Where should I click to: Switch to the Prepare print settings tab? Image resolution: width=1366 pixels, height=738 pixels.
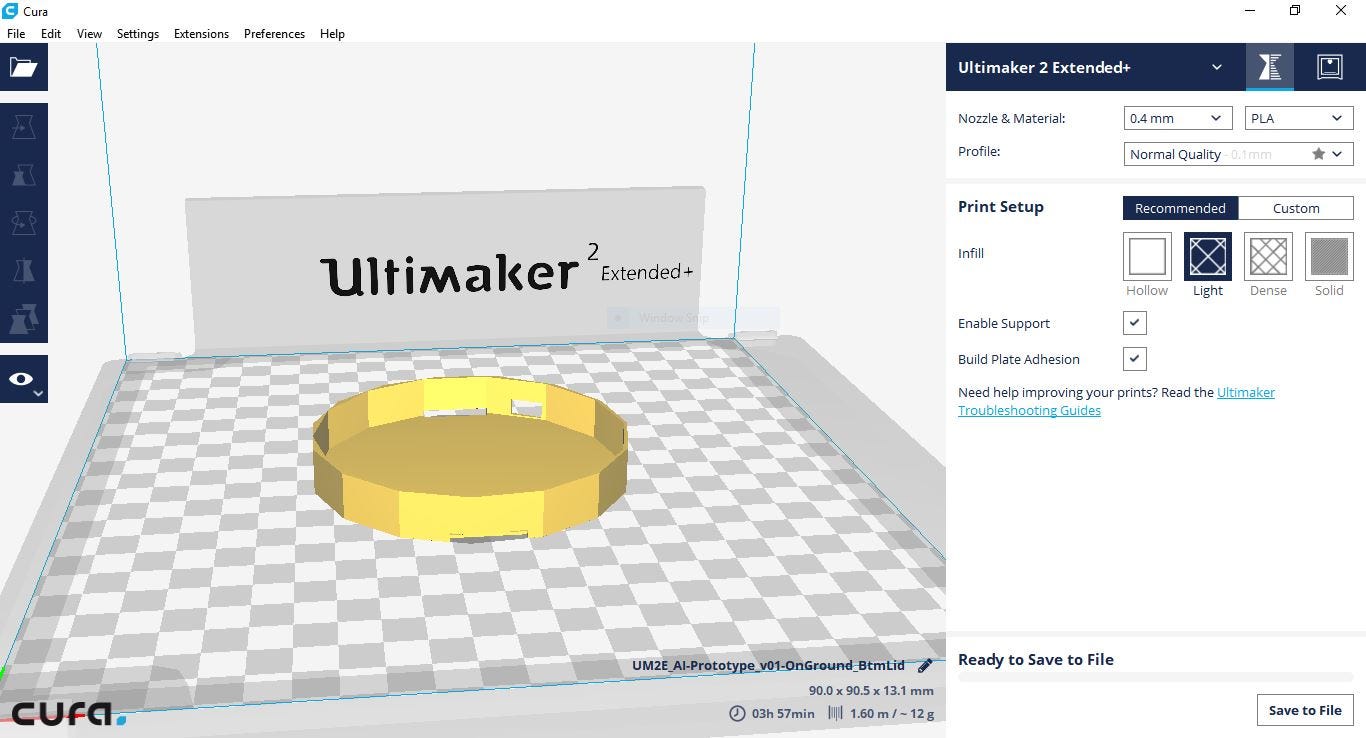pyautogui.click(x=1270, y=67)
